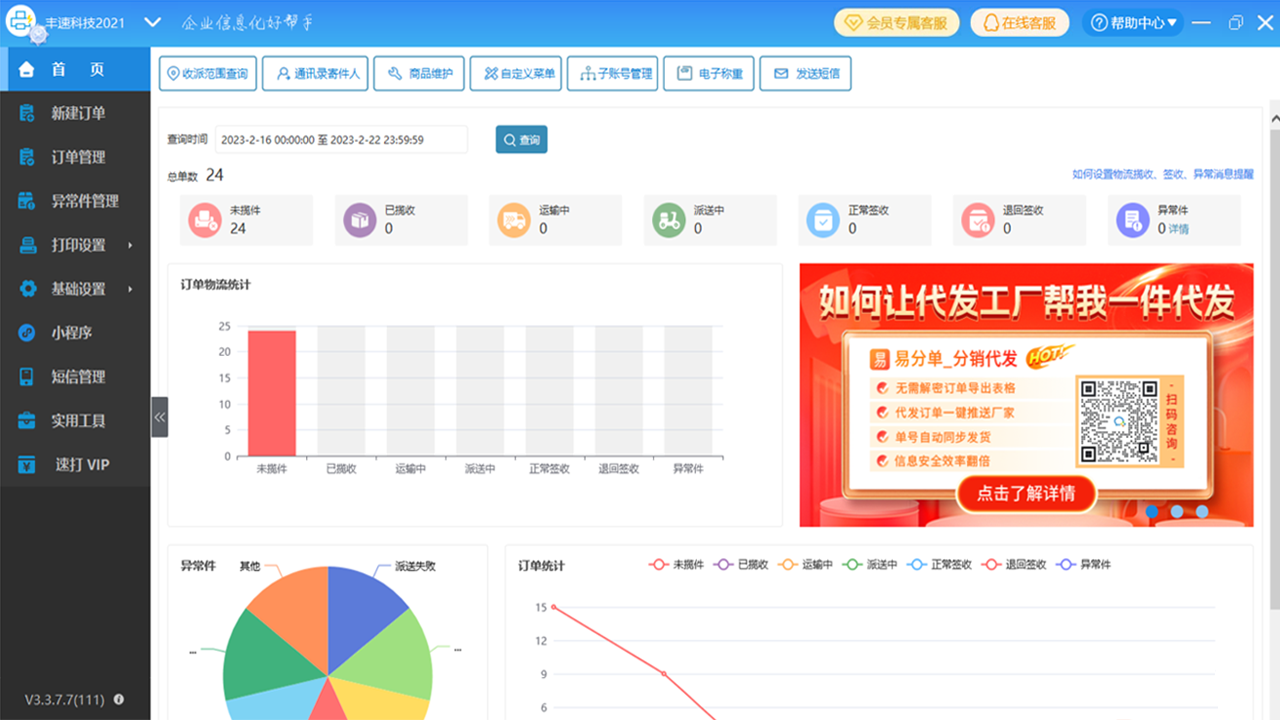Click the 正常签收 status icon
This screenshot has height=720, width=1280.
point(824,220)
